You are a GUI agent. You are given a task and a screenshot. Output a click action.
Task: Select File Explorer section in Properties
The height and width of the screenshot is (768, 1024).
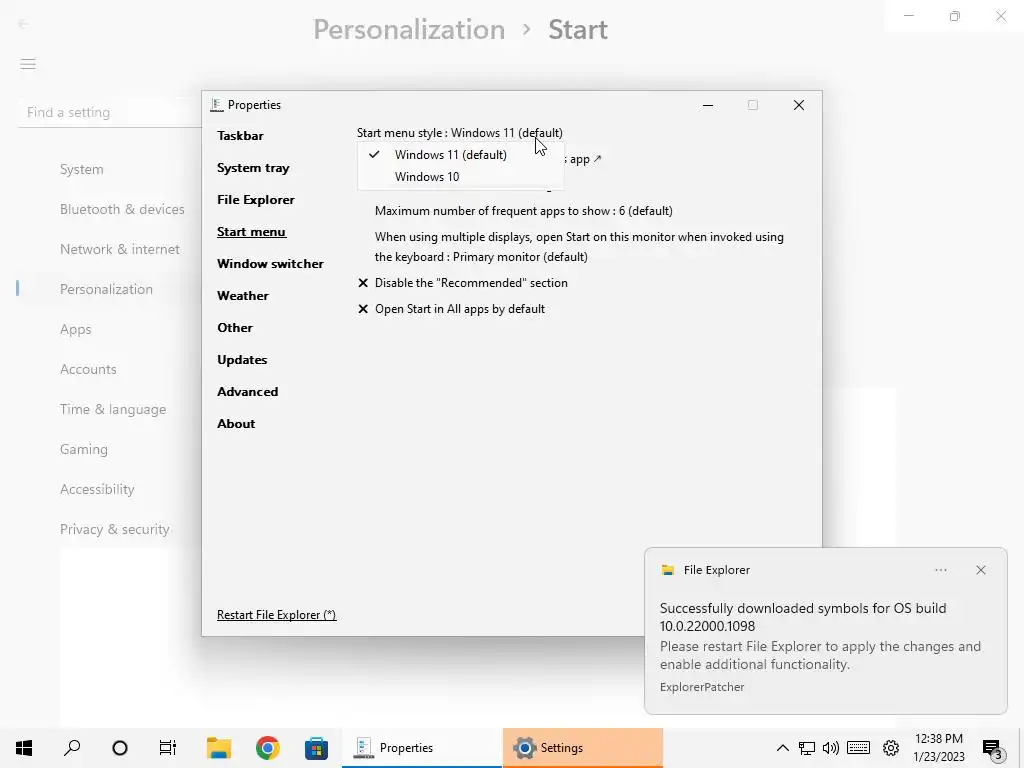click(256, 200)
